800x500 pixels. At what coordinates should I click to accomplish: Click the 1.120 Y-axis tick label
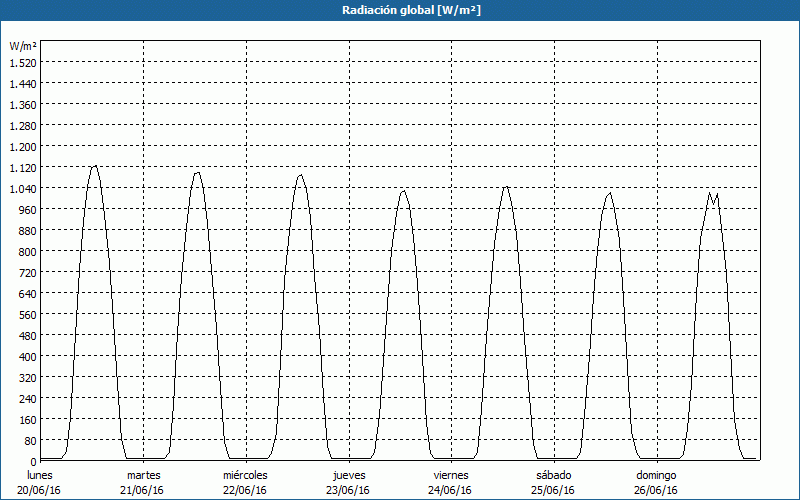(23, 167)
